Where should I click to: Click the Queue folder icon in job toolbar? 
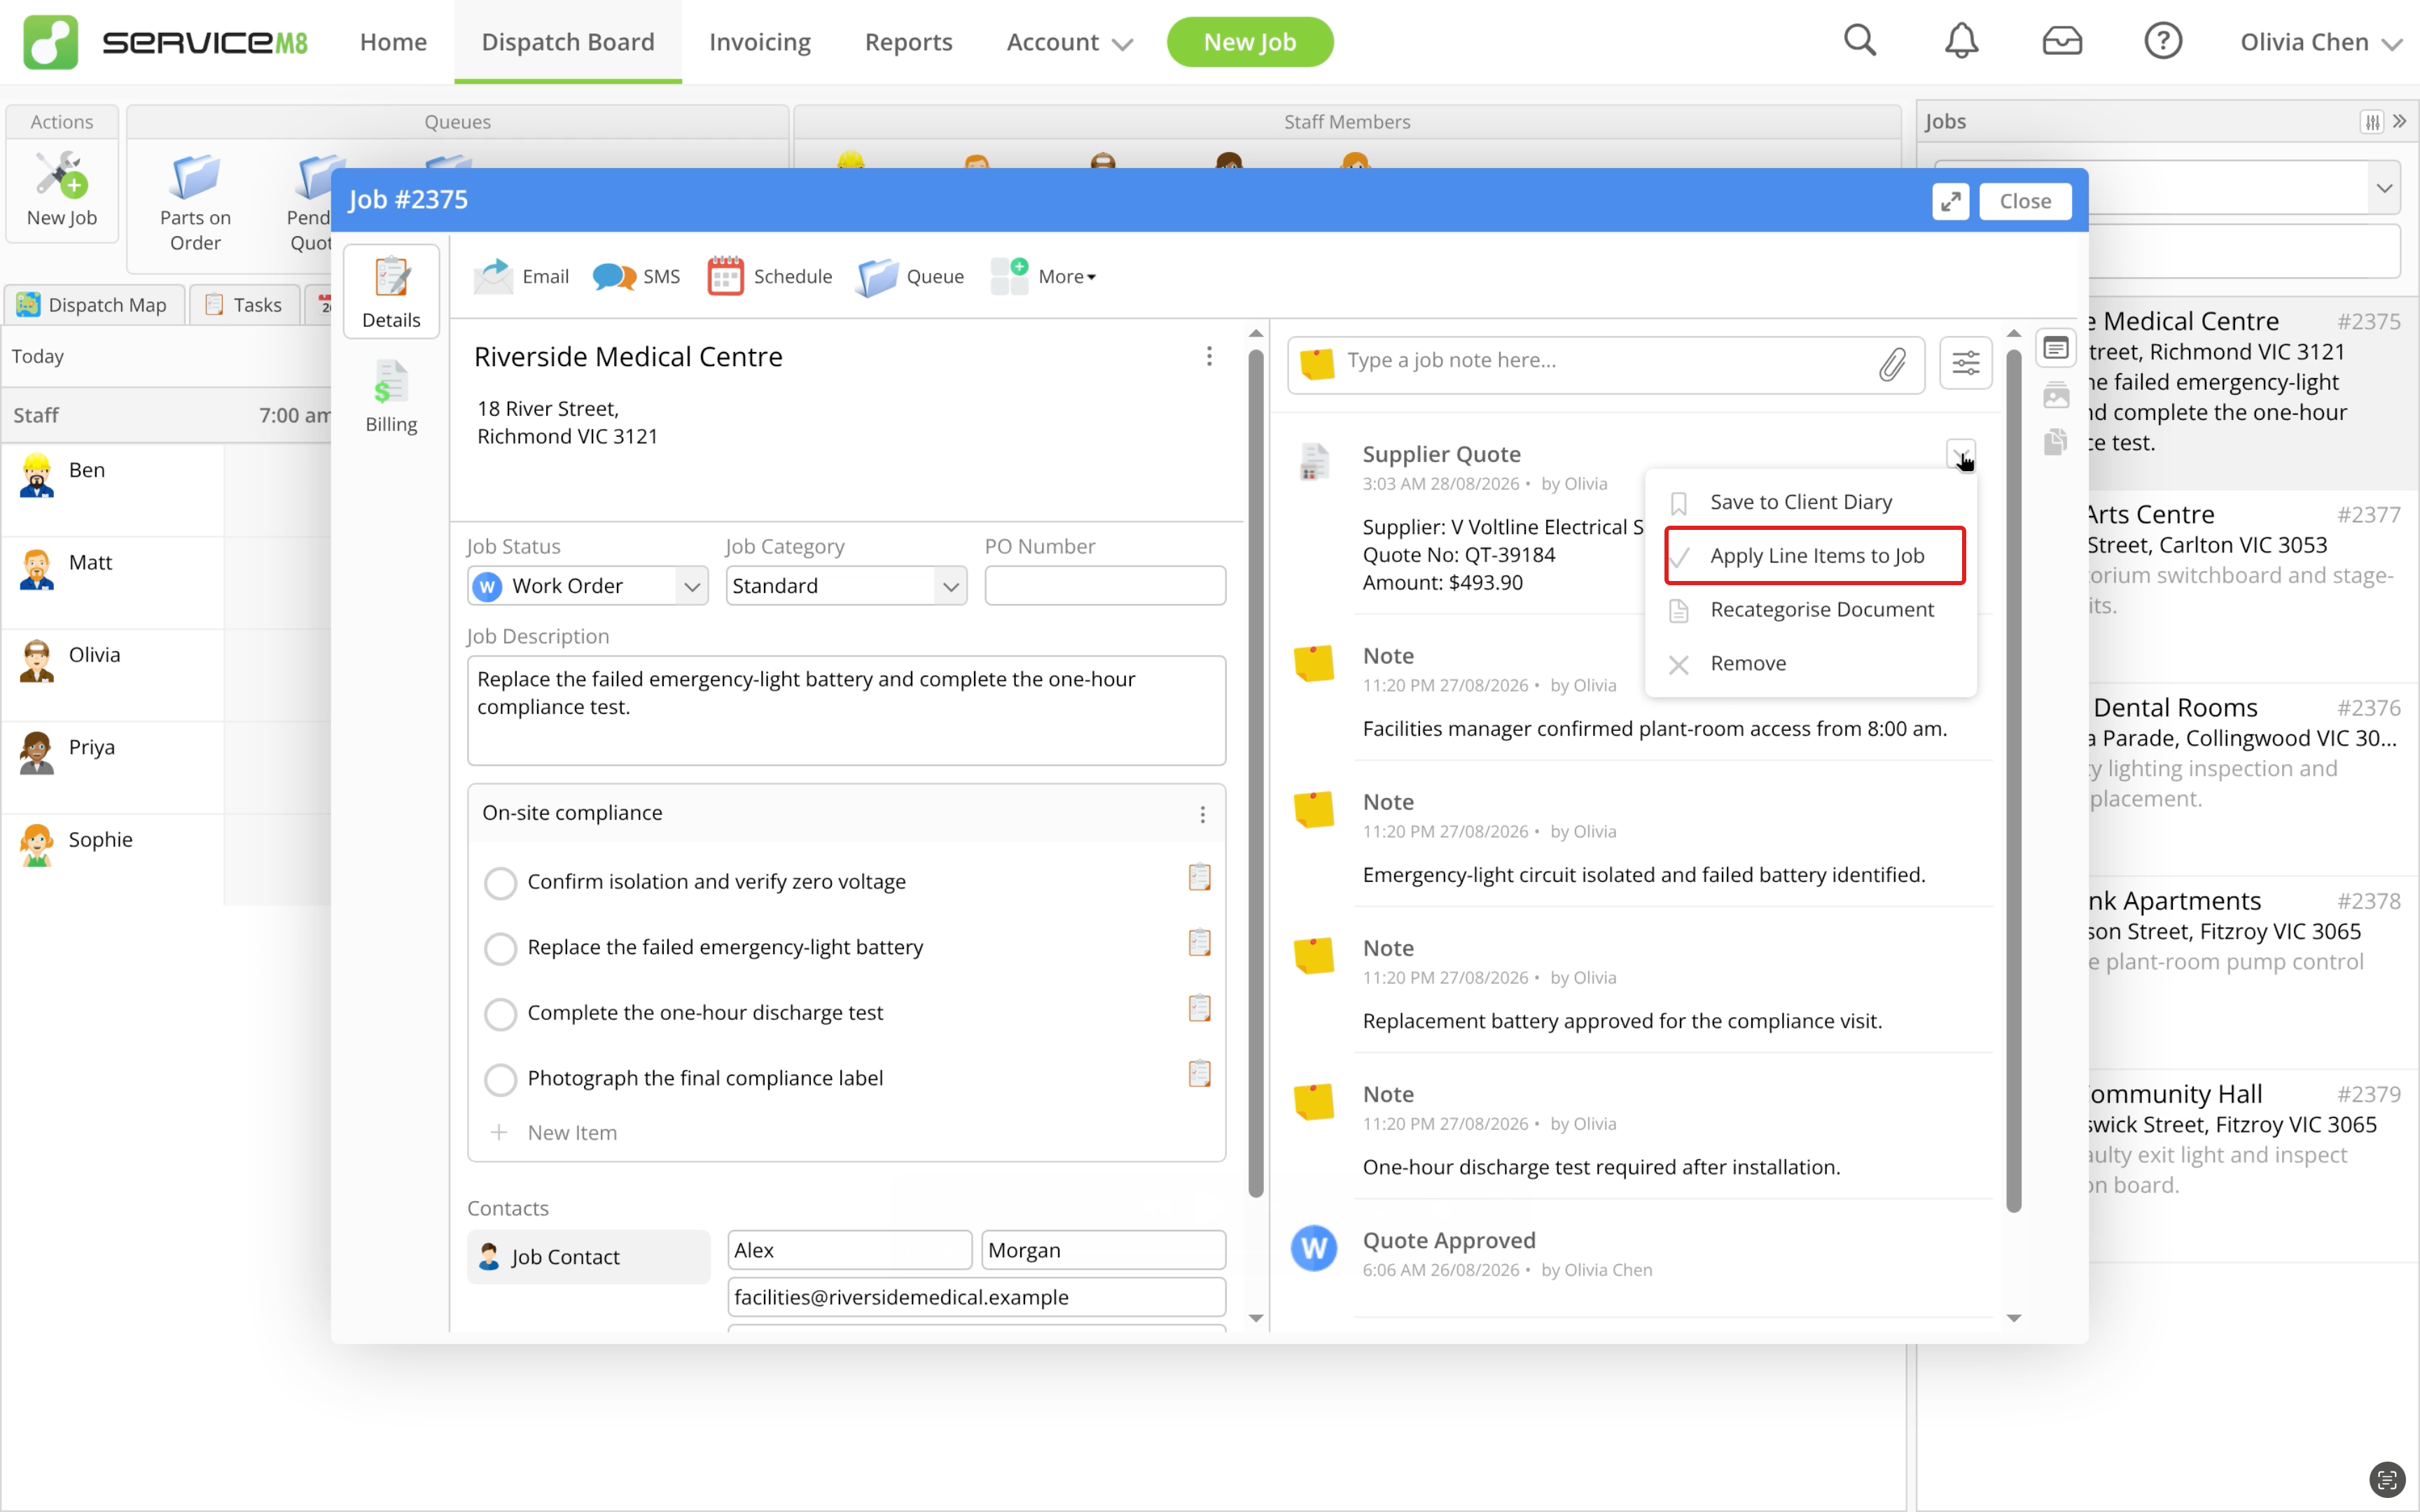[878, 276]
